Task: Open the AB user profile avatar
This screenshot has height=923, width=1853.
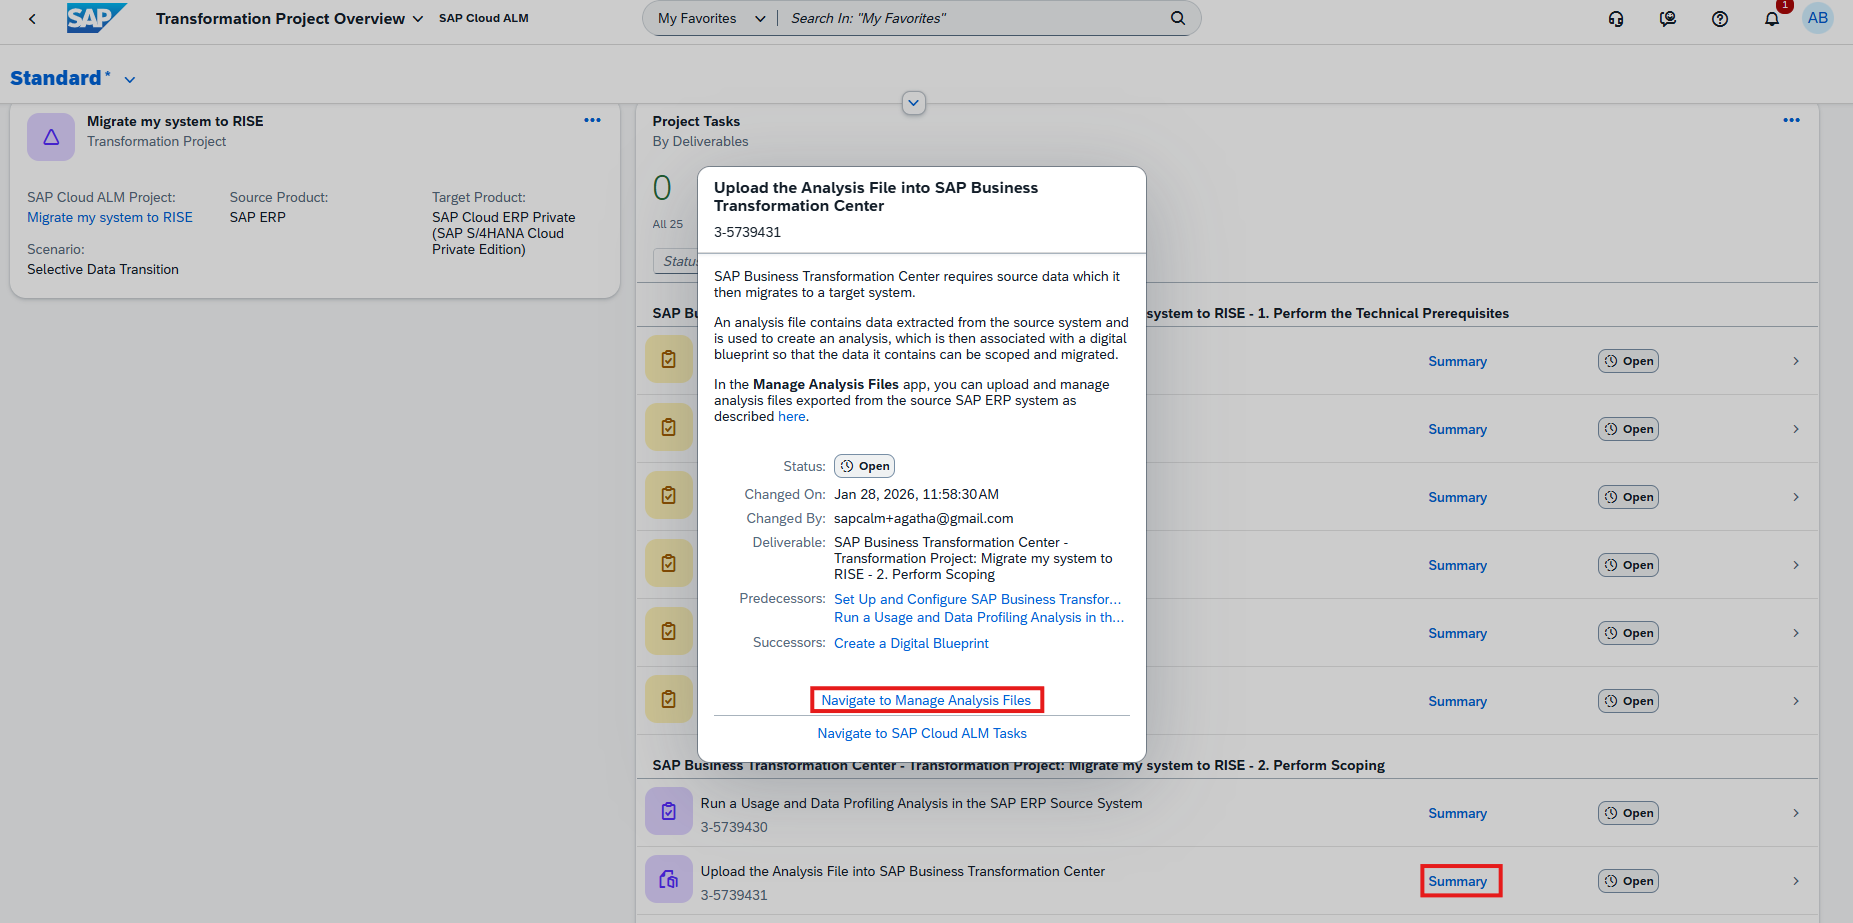Action: point(1817,18)
